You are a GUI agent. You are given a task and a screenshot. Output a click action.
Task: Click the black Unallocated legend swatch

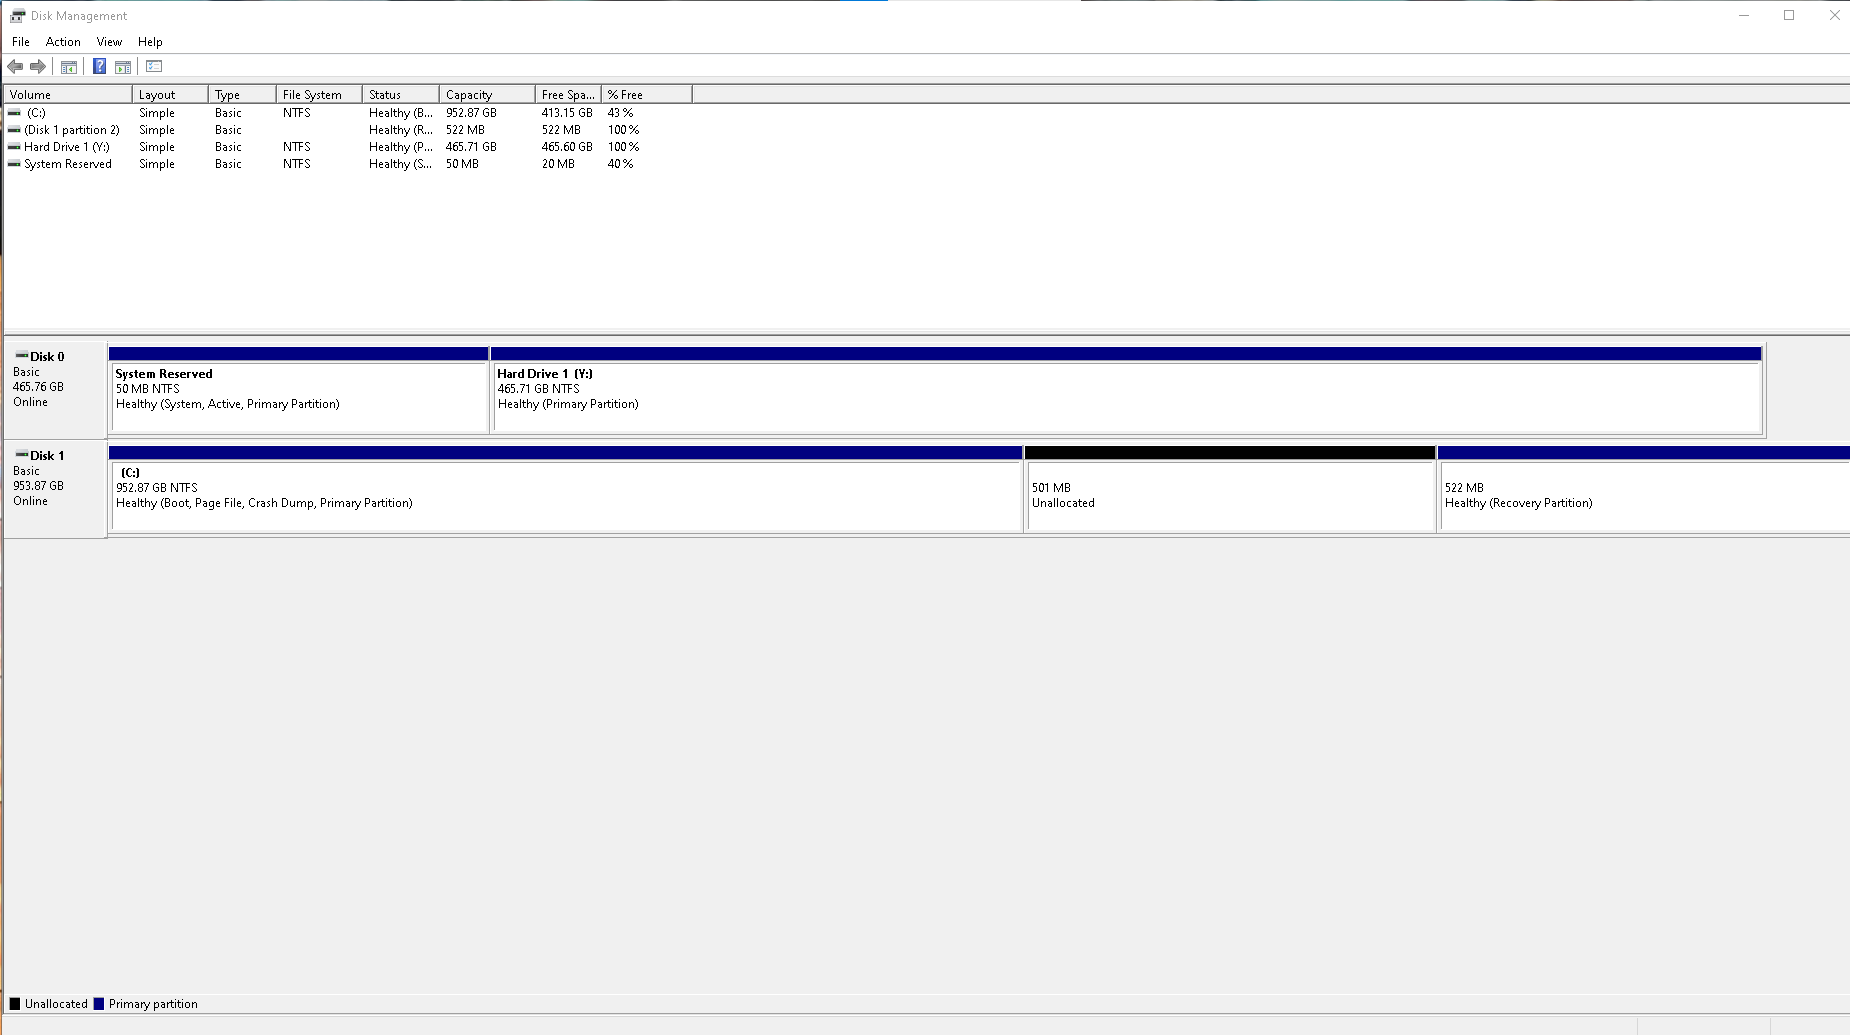pos(15,1004)
